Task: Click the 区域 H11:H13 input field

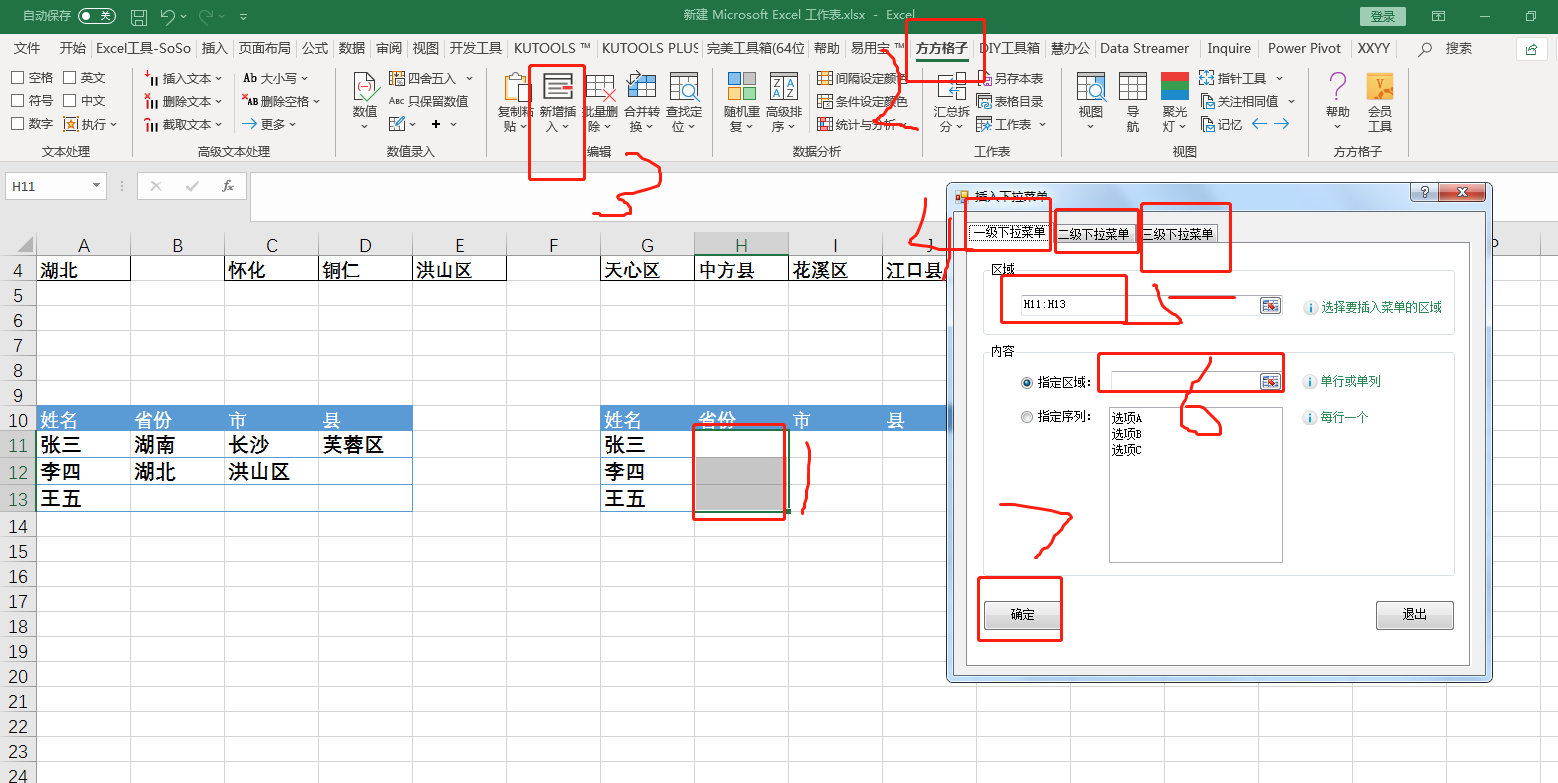Action: [x=1139, y=305]
